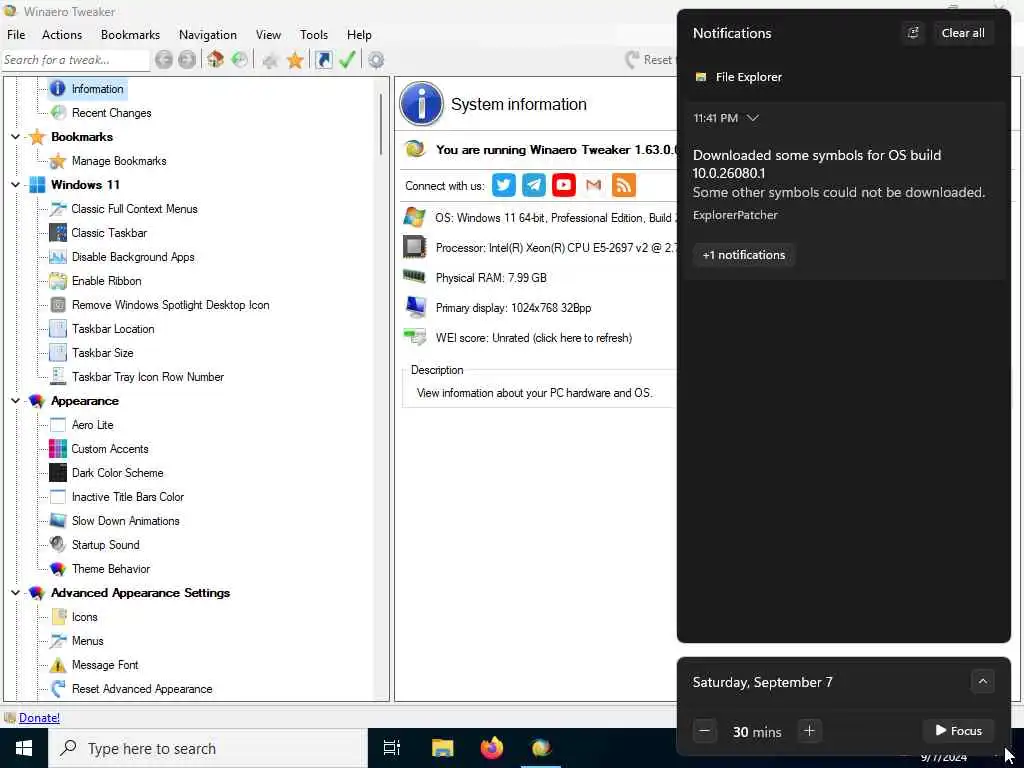Select Manage Bookmarks tree item
The width and height of the screenshot is (1024, 768).
click(x=119, y=161)
